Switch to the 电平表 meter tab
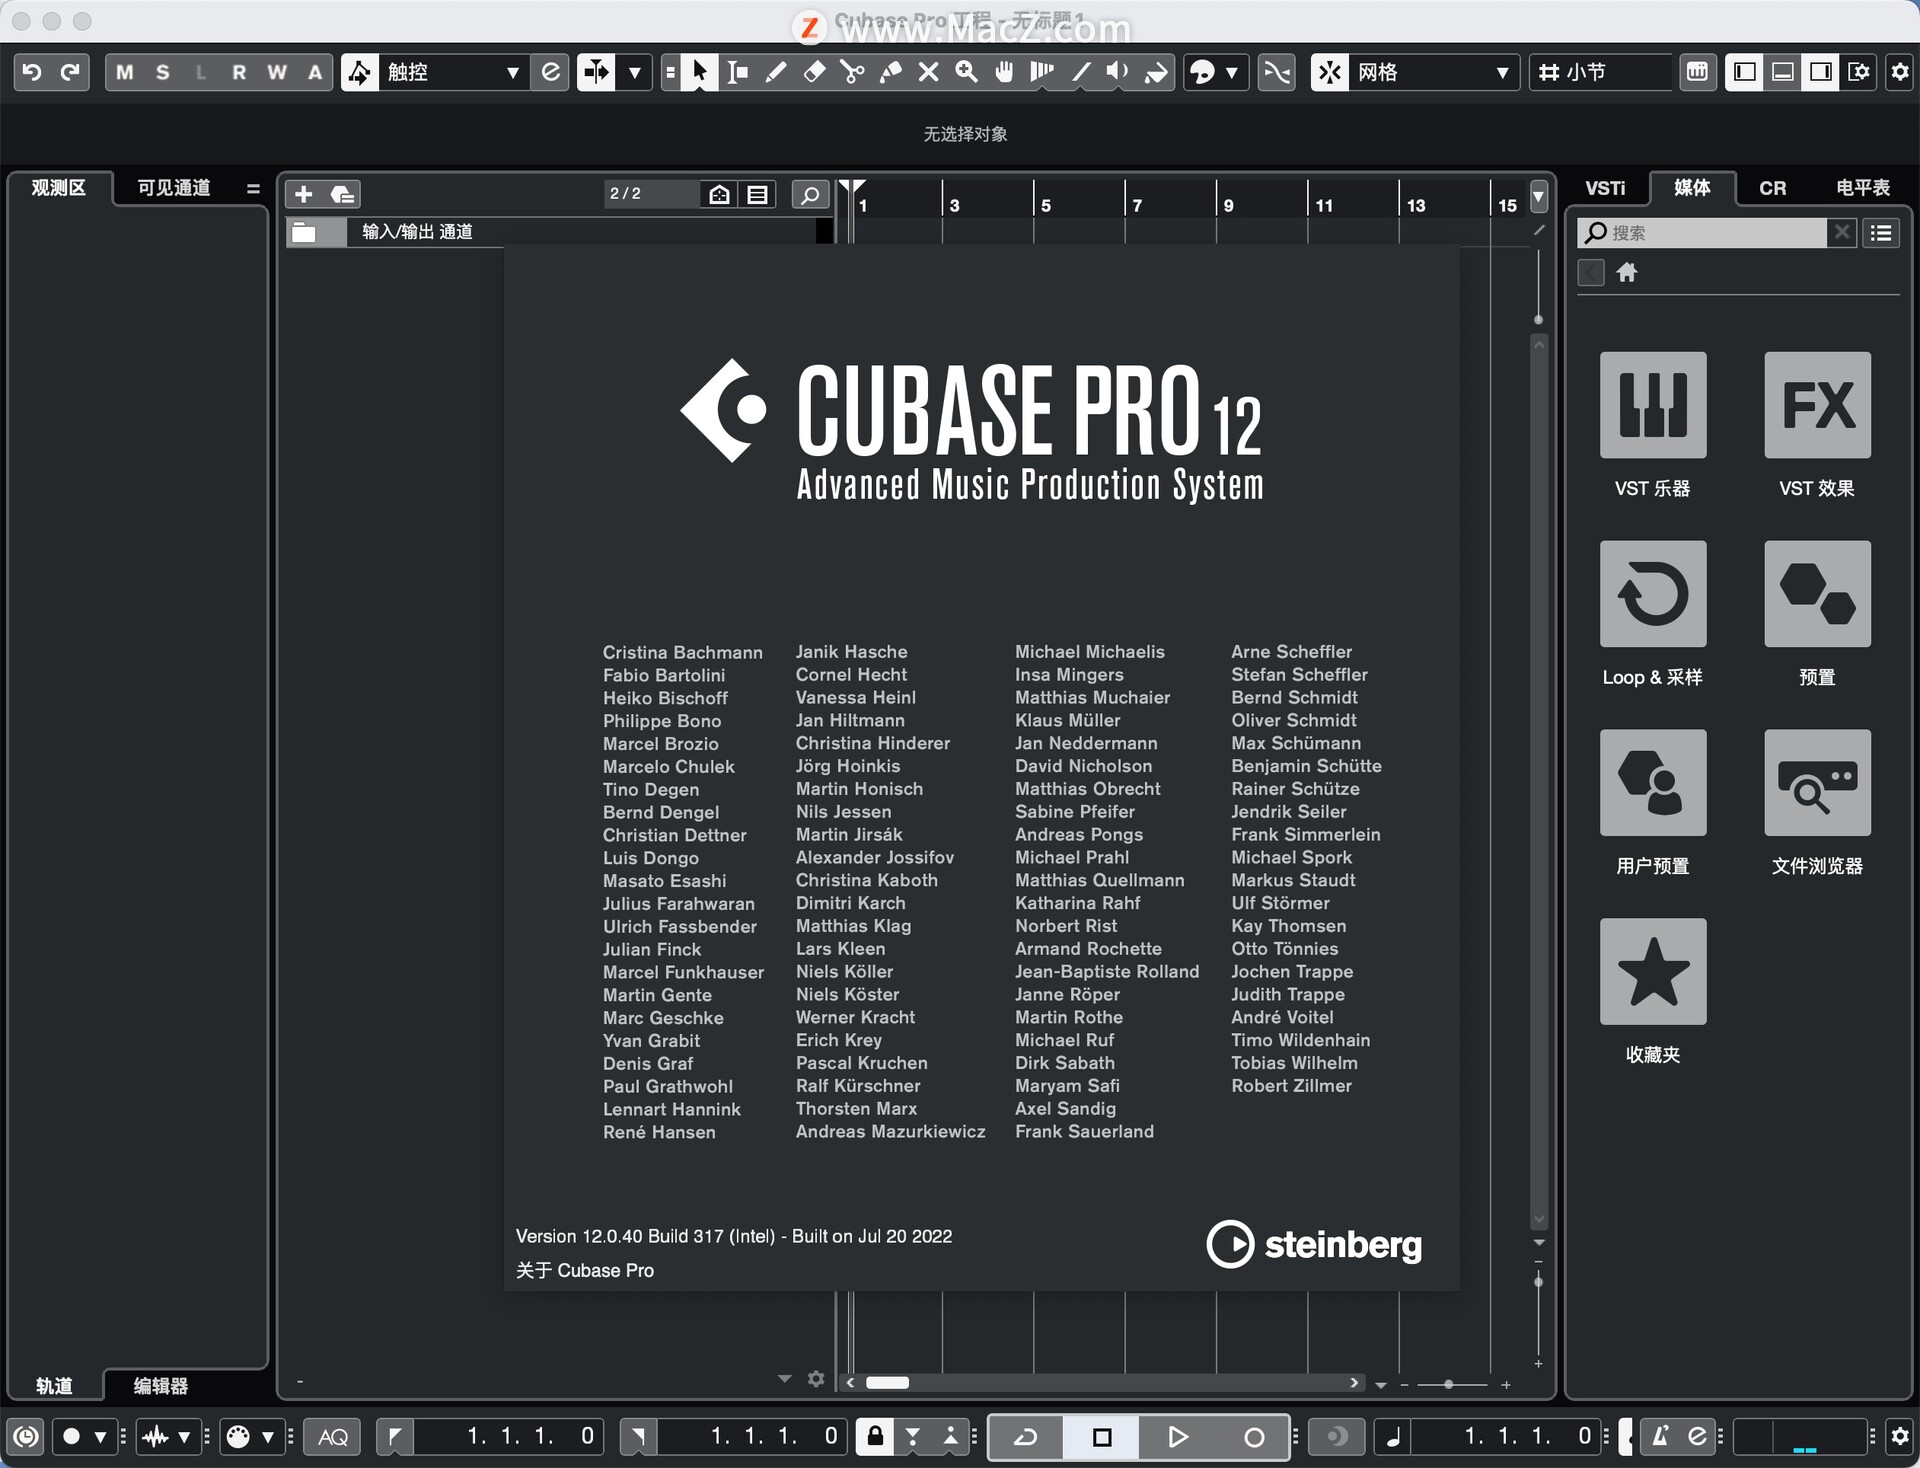Screen dimensions: 1920x1468 pyautogui.click(x=1863, y=188)
